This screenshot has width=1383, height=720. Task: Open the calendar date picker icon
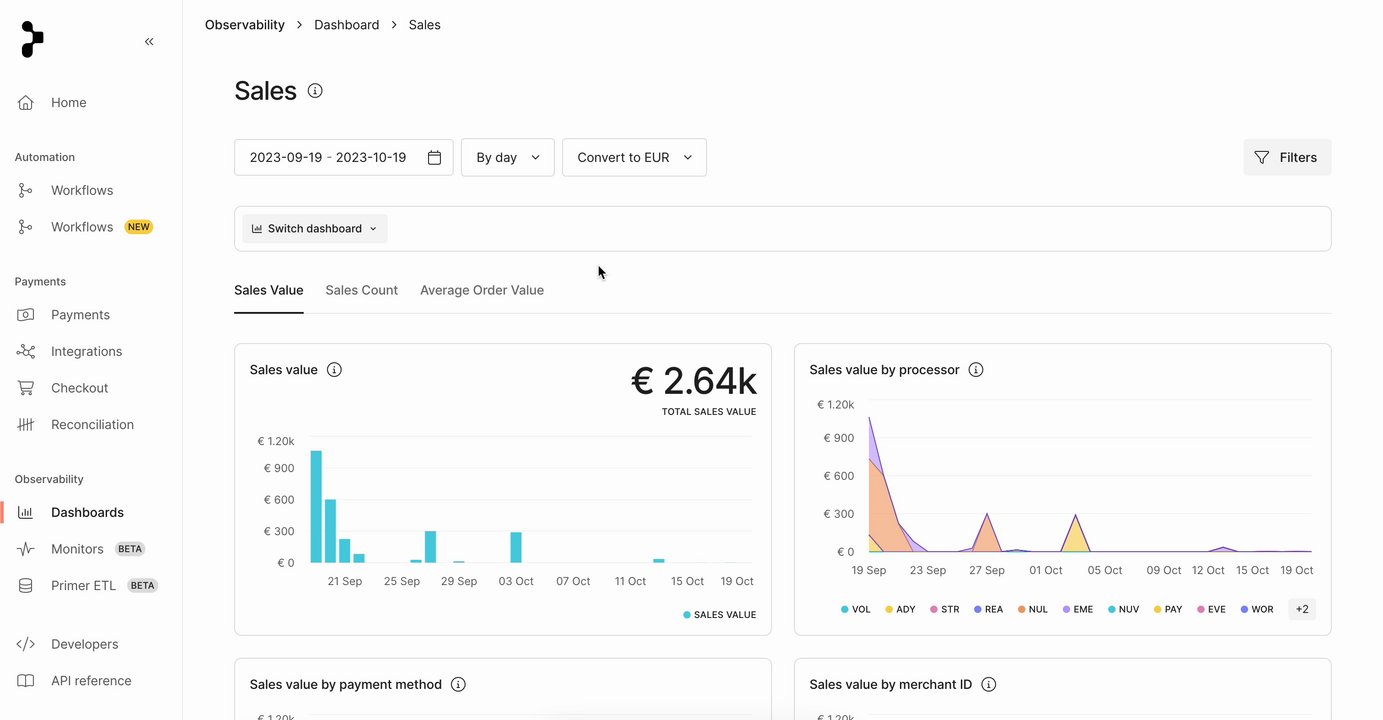click(x=434, y=158)
